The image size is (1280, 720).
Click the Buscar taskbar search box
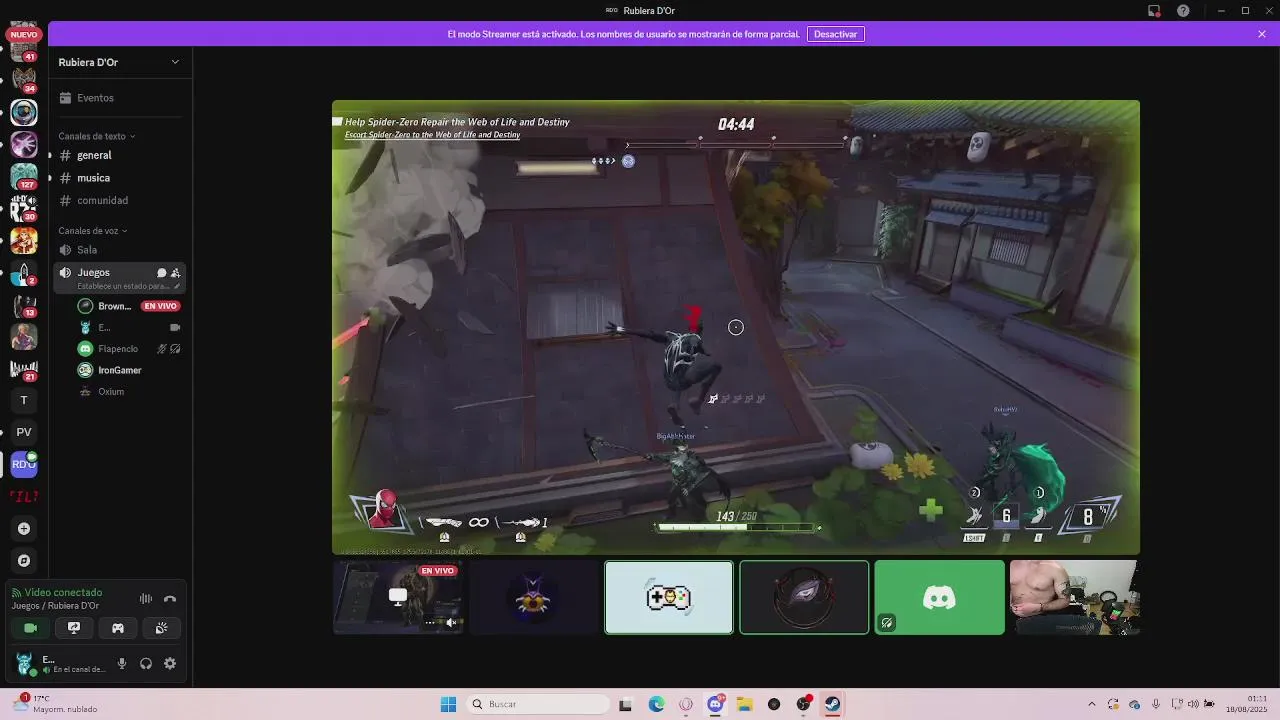point(539,704)
